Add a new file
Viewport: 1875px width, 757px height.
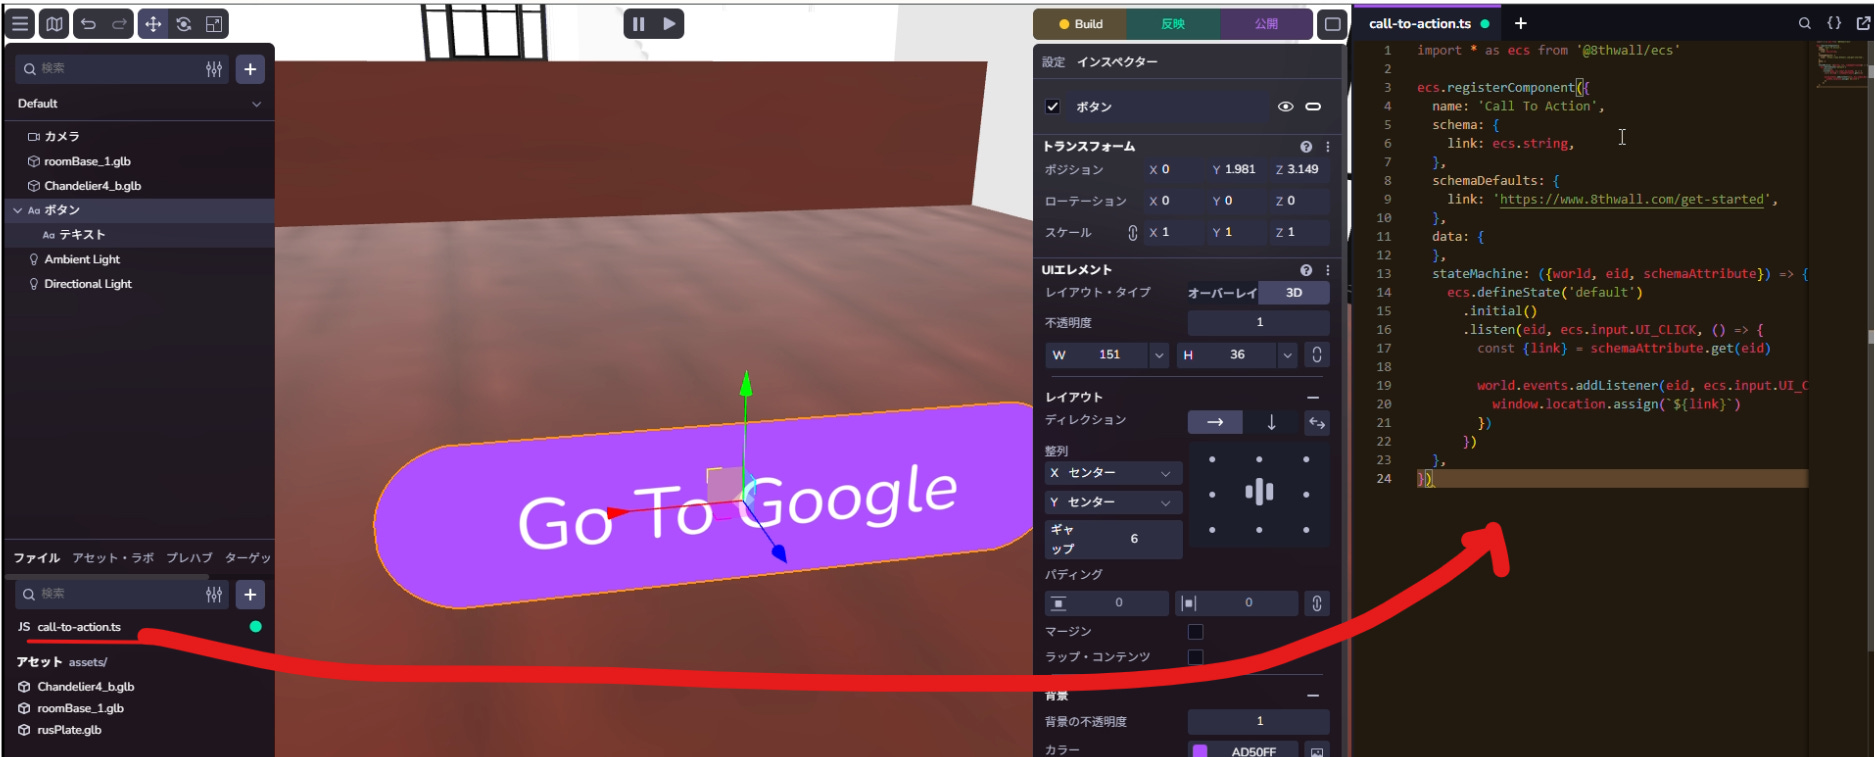(x=250, y=594)
